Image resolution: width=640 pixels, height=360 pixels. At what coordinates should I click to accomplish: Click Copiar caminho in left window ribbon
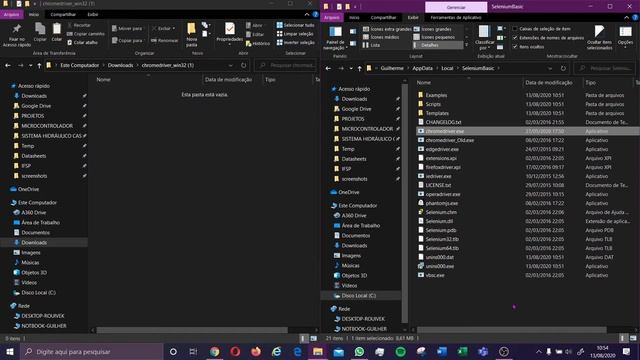pyautogui.click(x=86, y=34)
